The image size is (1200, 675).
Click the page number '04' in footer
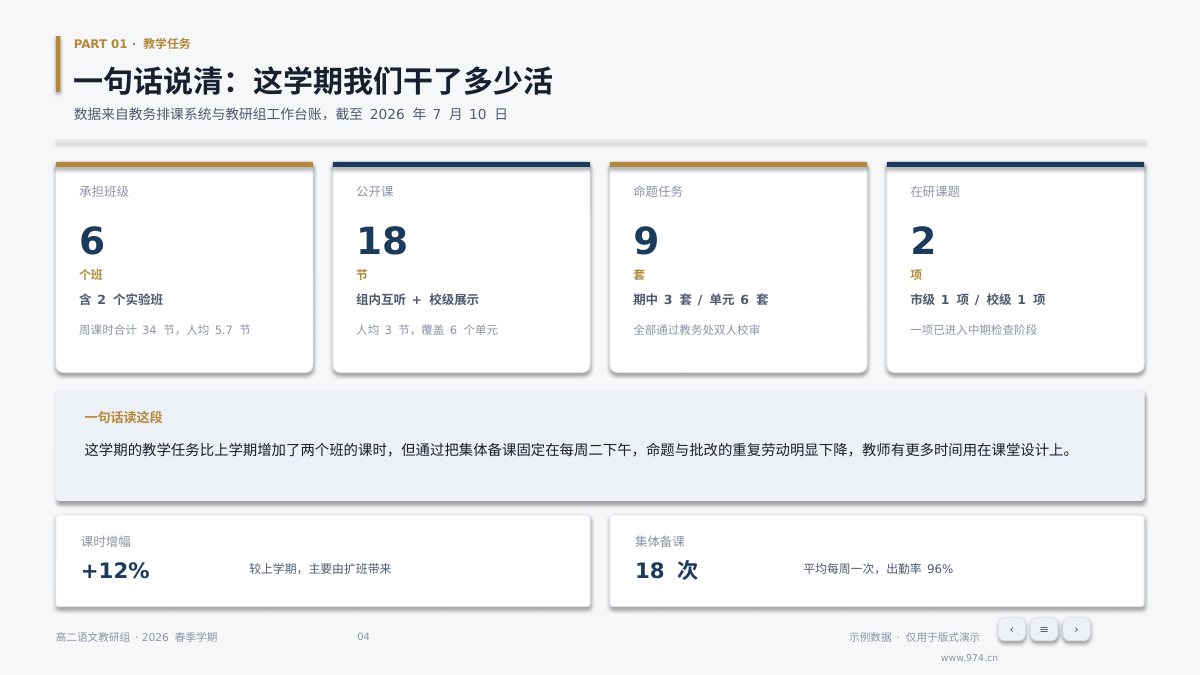[x=364, y=637]
